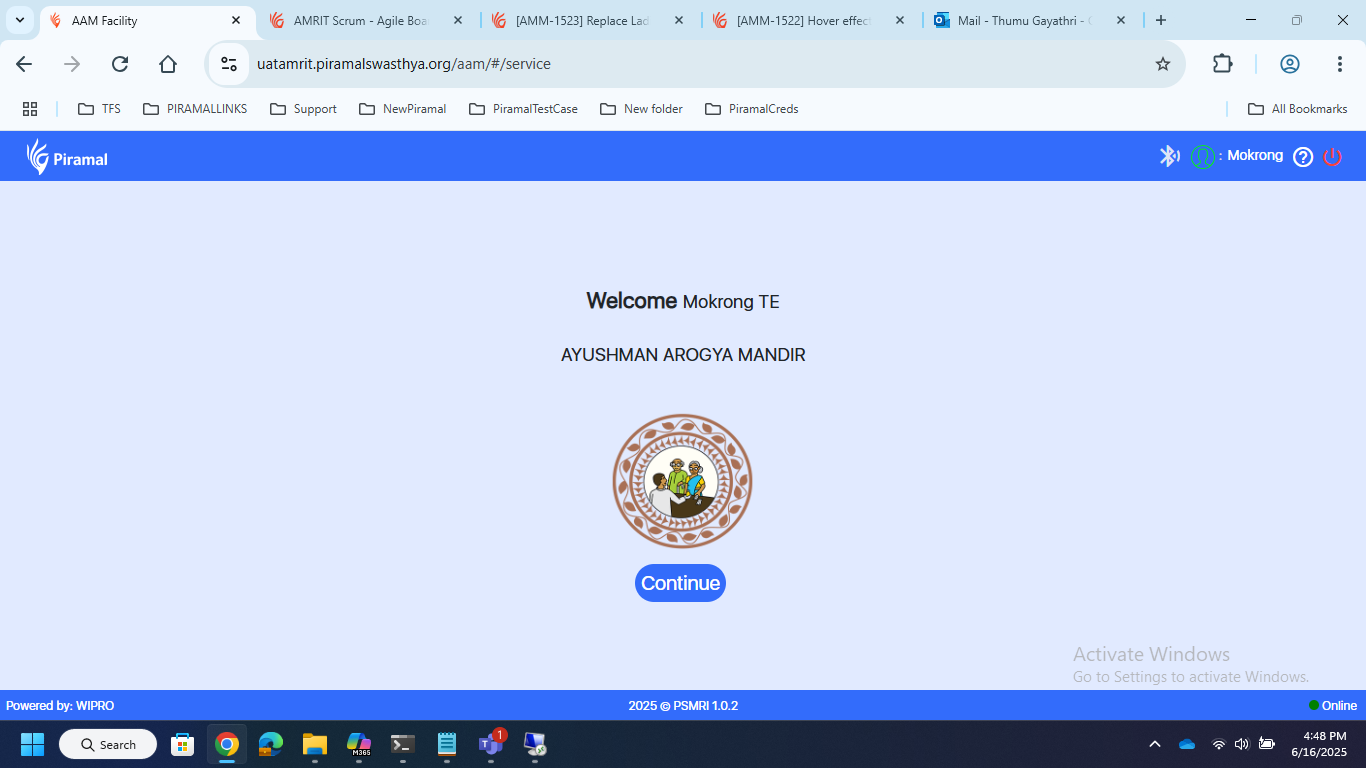Open Google Chrome from taskbar
Viewport: 1366px width, 768px height.
[227, 744]
